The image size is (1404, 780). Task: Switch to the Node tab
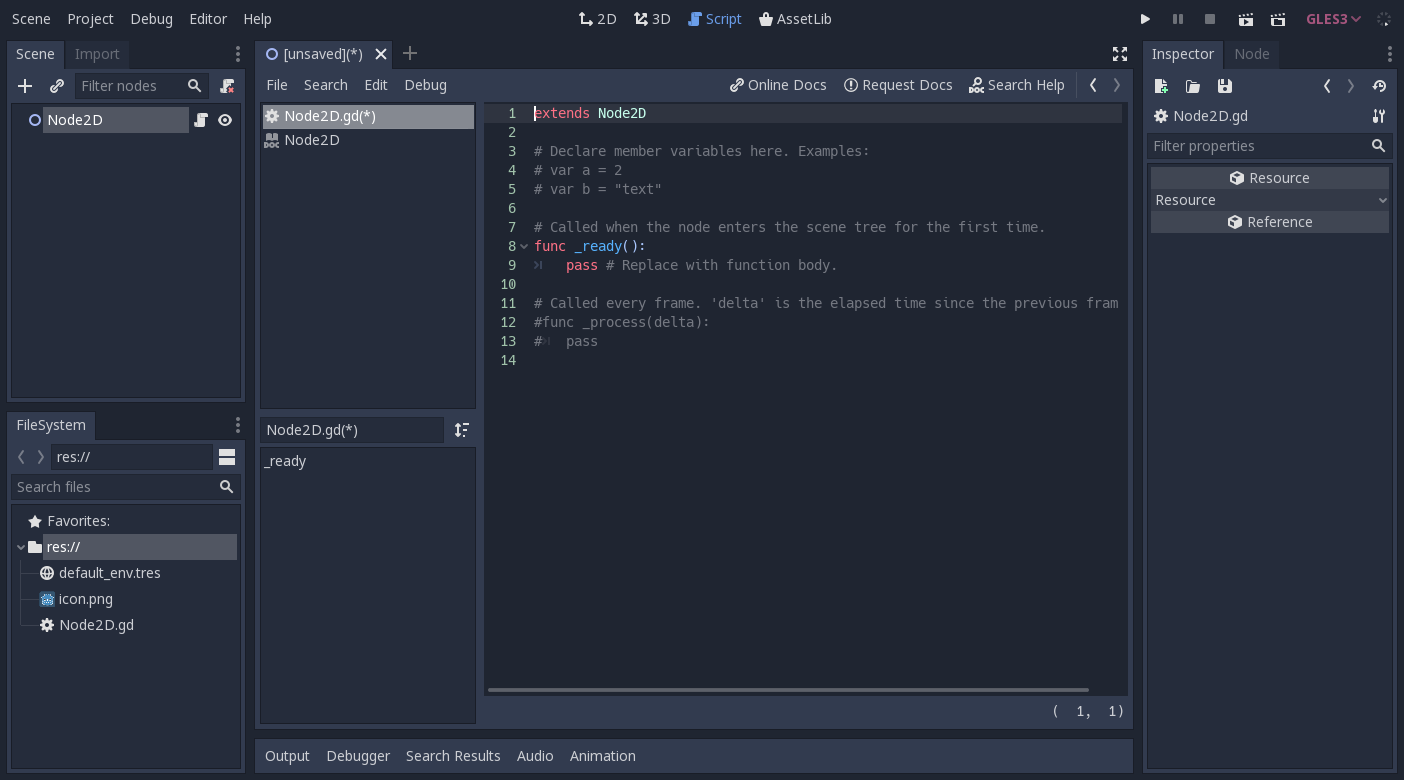[1251, 54]
